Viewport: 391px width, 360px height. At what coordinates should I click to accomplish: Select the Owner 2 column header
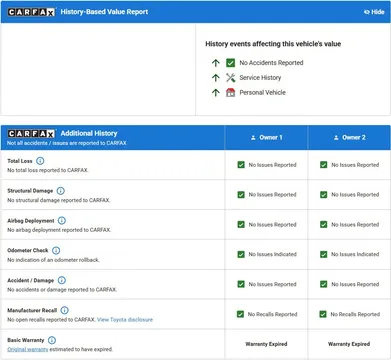click(349, 137)
